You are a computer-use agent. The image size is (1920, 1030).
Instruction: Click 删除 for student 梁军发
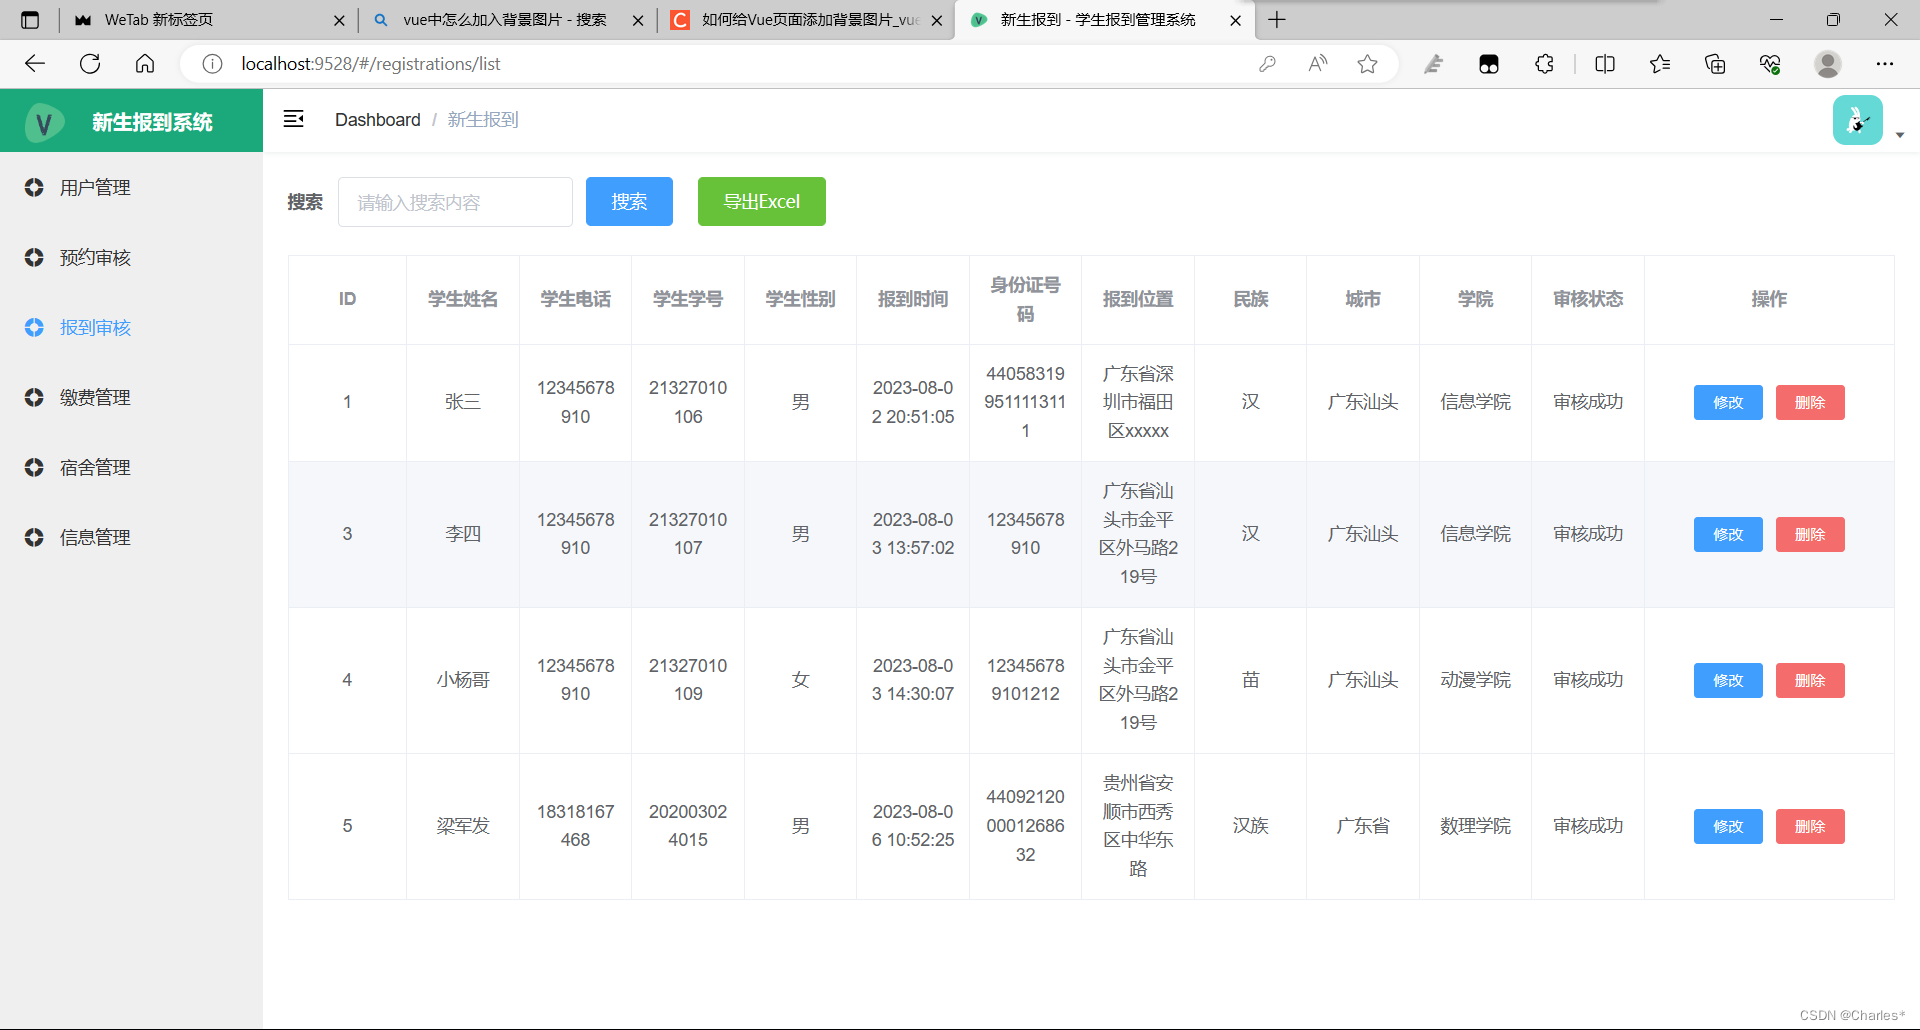coord(1810,826)
